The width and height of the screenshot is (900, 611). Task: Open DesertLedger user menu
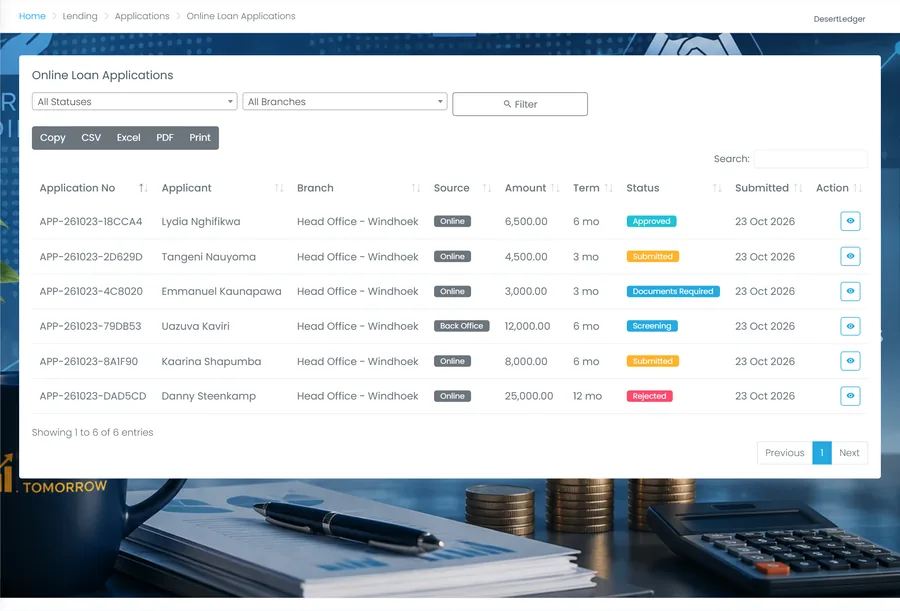coord(839,19)
